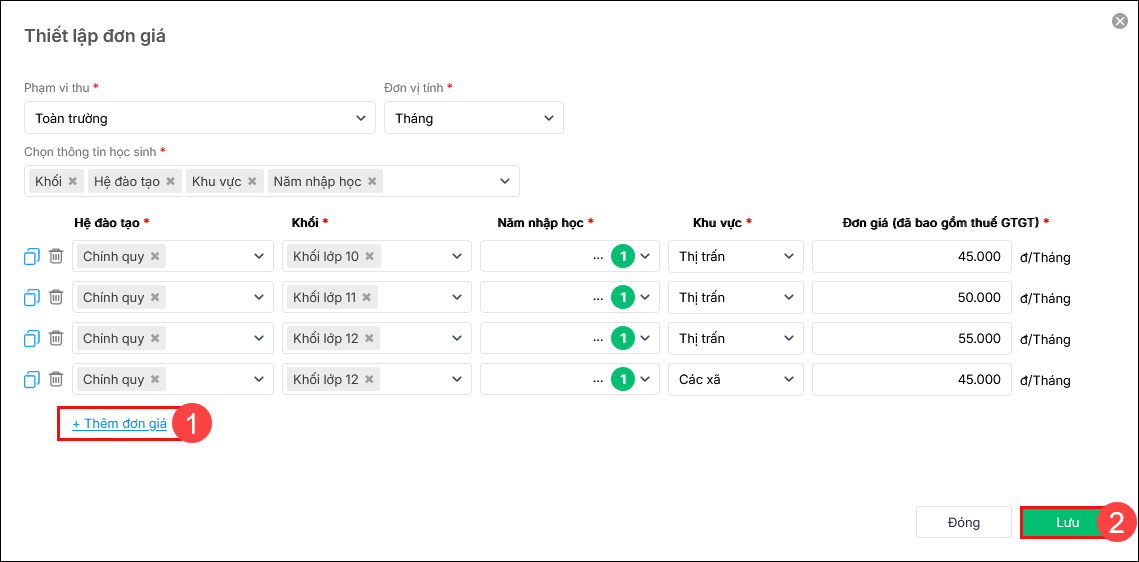Remove the Khối tag from student info
1139x562 pixels.
(x=73, y=182)
